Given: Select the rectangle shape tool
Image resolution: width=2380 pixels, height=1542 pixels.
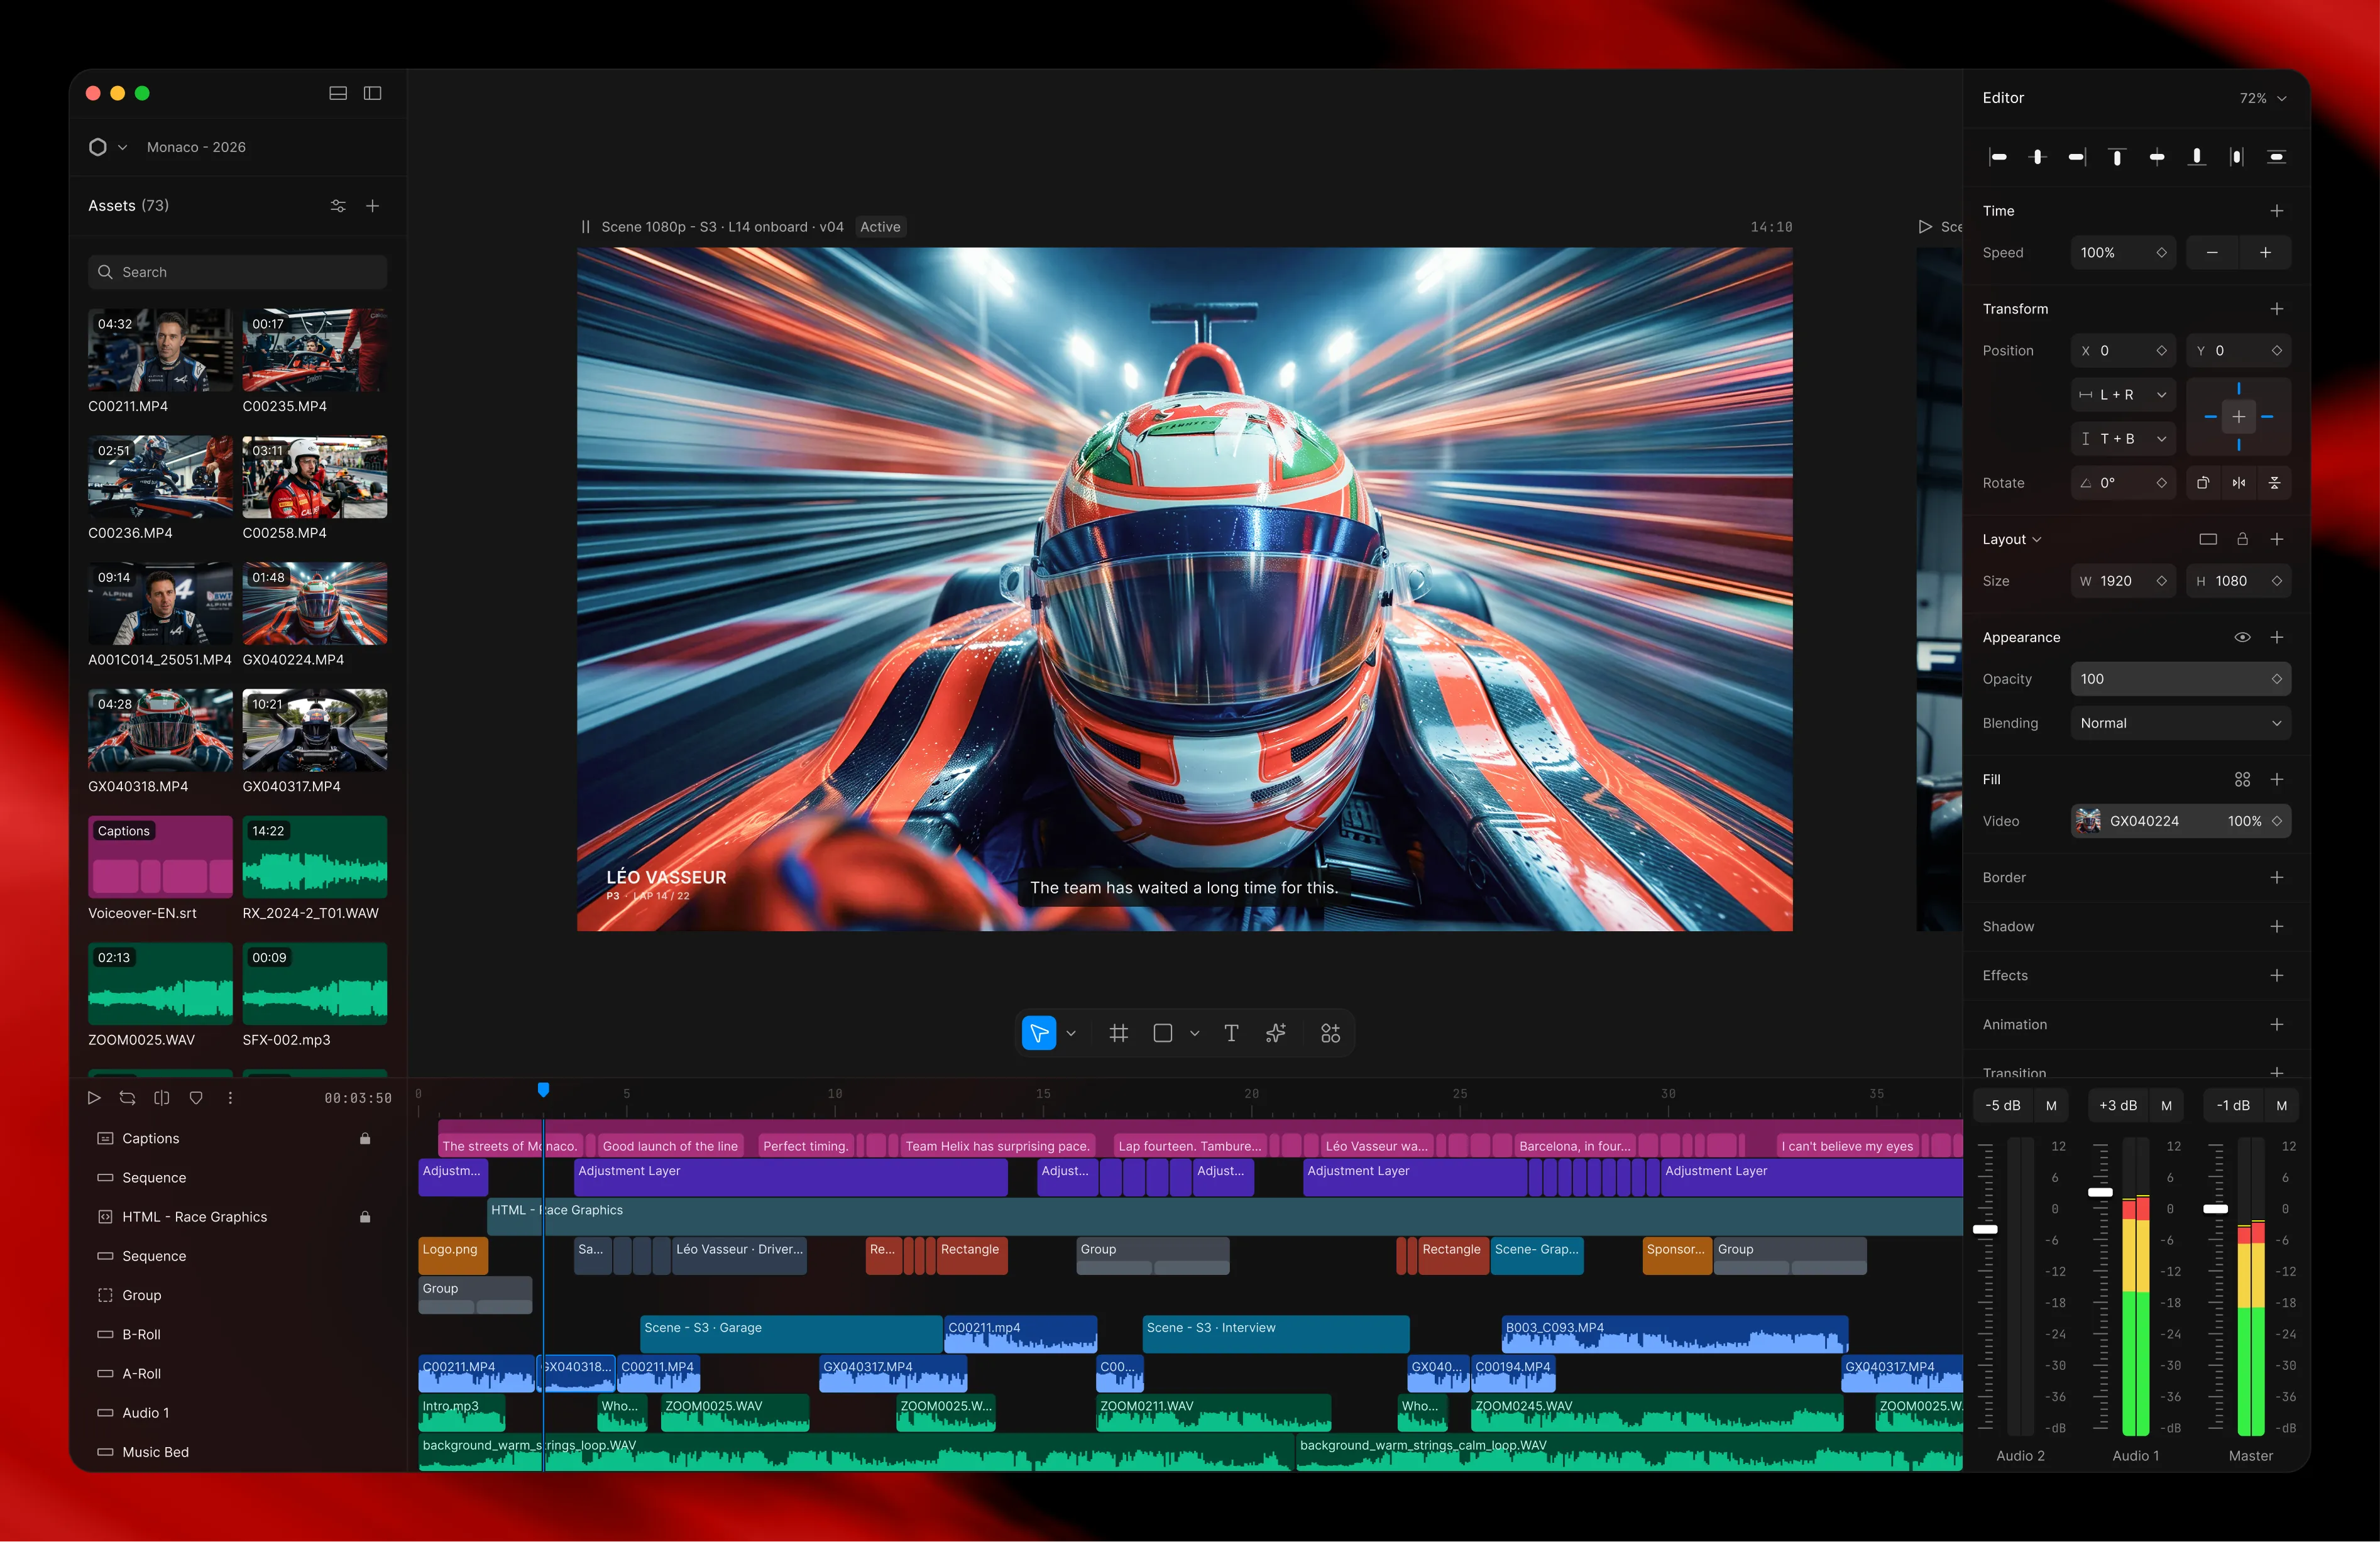Looking at the screenshot, I should [x=1163, y=1034].
